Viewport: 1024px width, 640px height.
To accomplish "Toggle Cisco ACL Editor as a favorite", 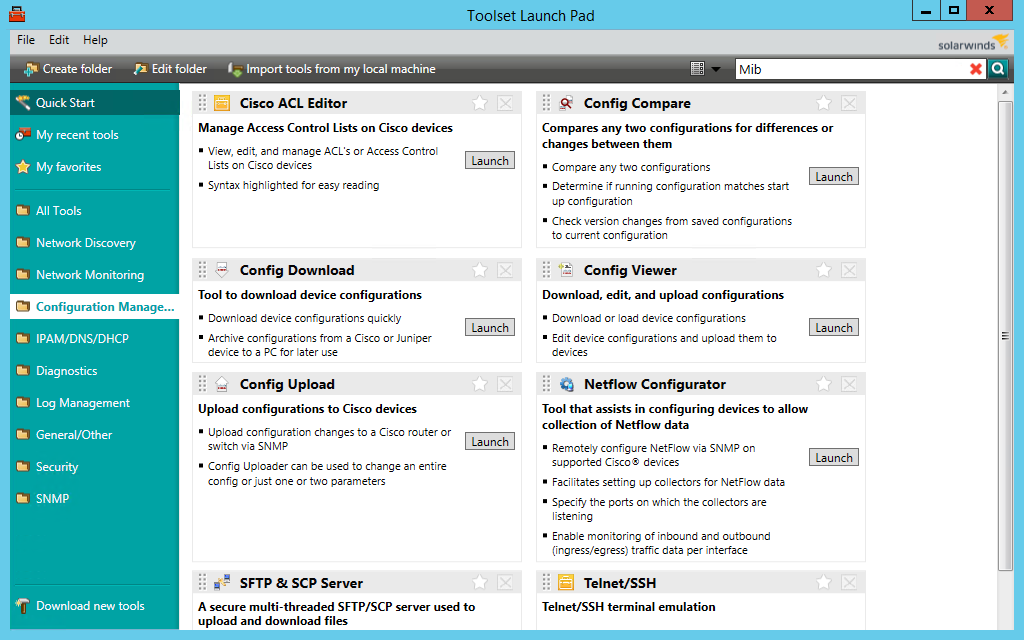I will [x=479, y=102].
